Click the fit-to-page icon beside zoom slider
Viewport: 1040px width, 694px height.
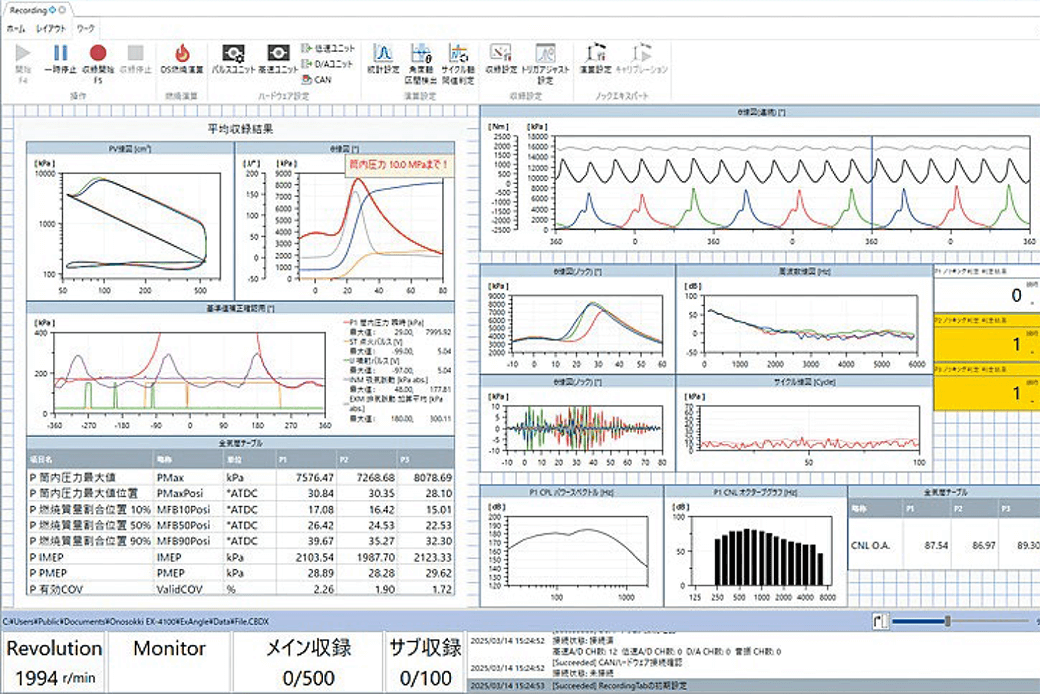(877, 621)
